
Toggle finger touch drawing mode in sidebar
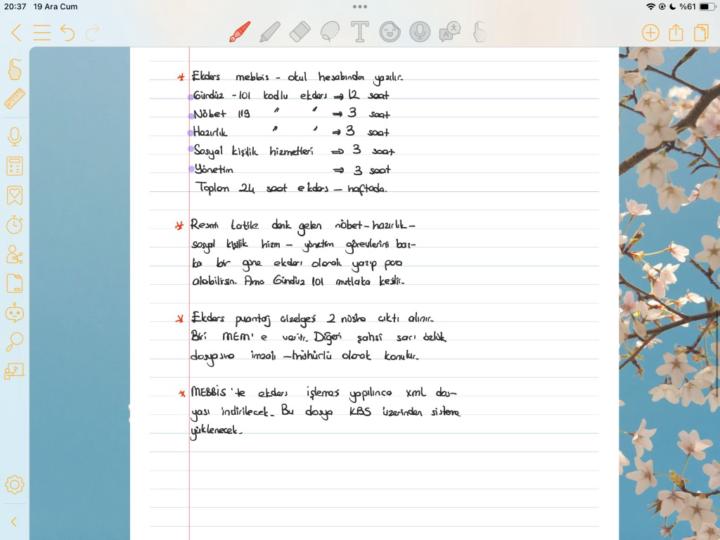[x=15, y=69]
